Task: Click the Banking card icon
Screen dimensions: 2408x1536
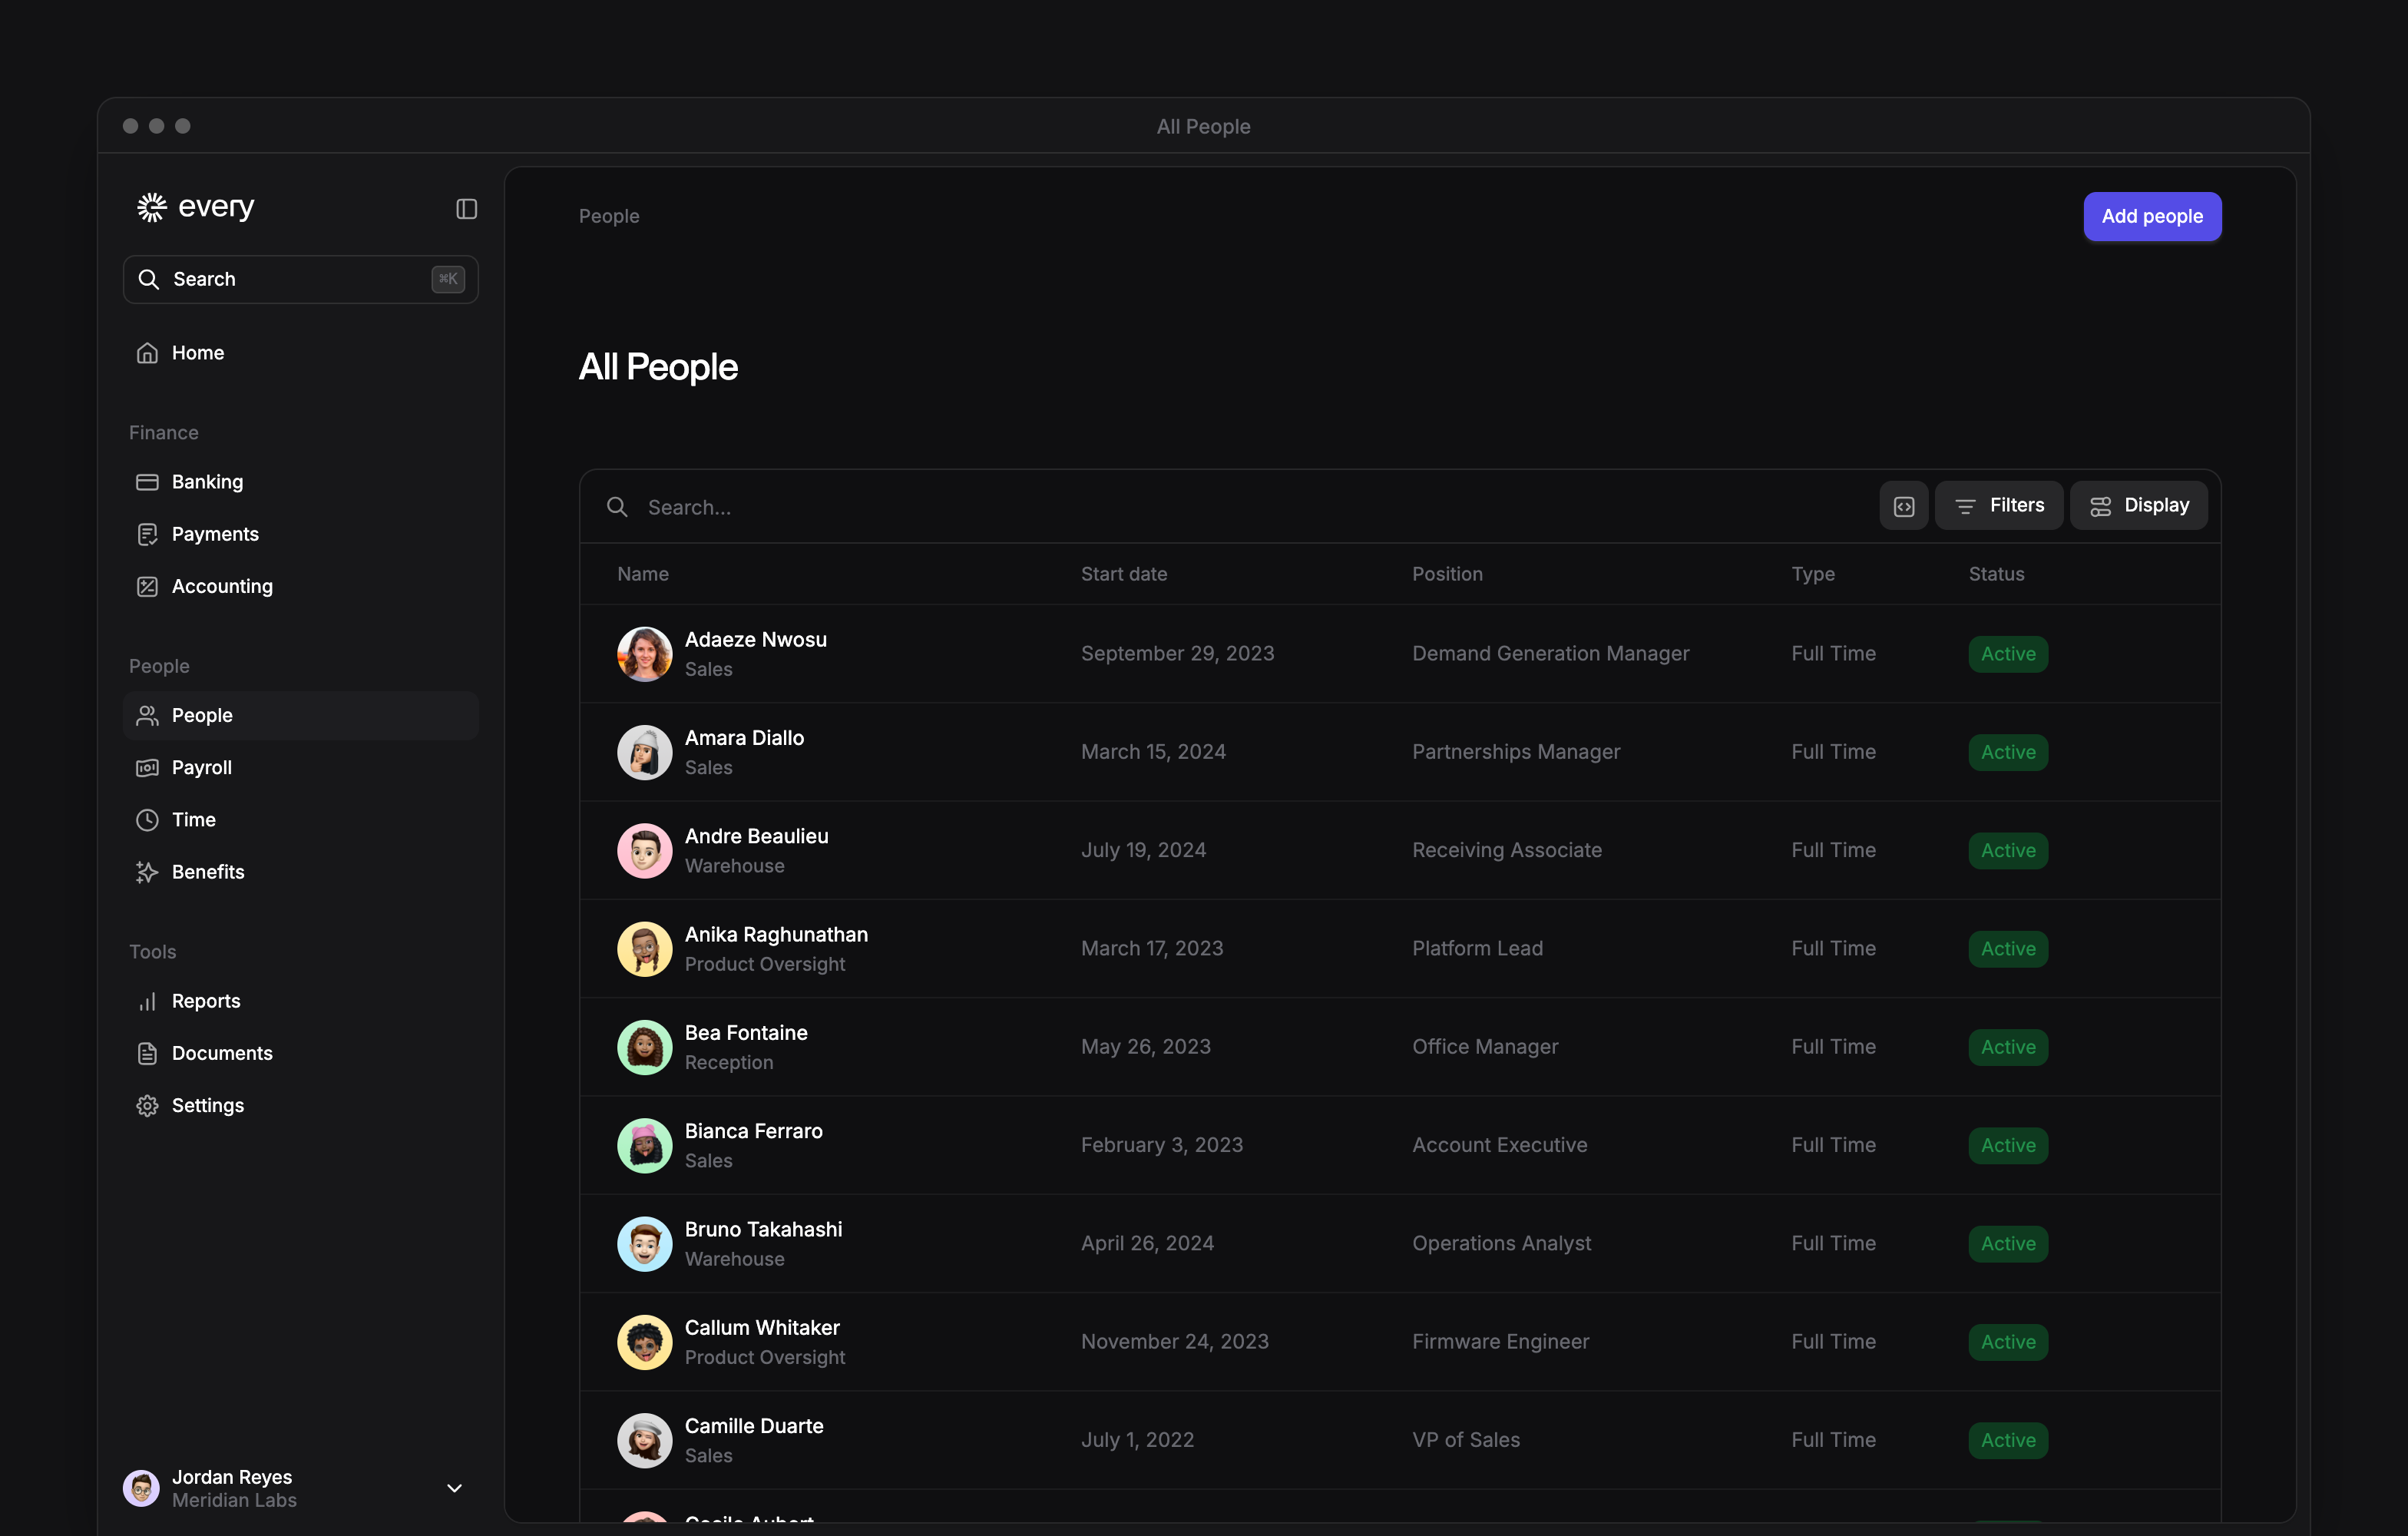Action: click(x=147, y=482)
